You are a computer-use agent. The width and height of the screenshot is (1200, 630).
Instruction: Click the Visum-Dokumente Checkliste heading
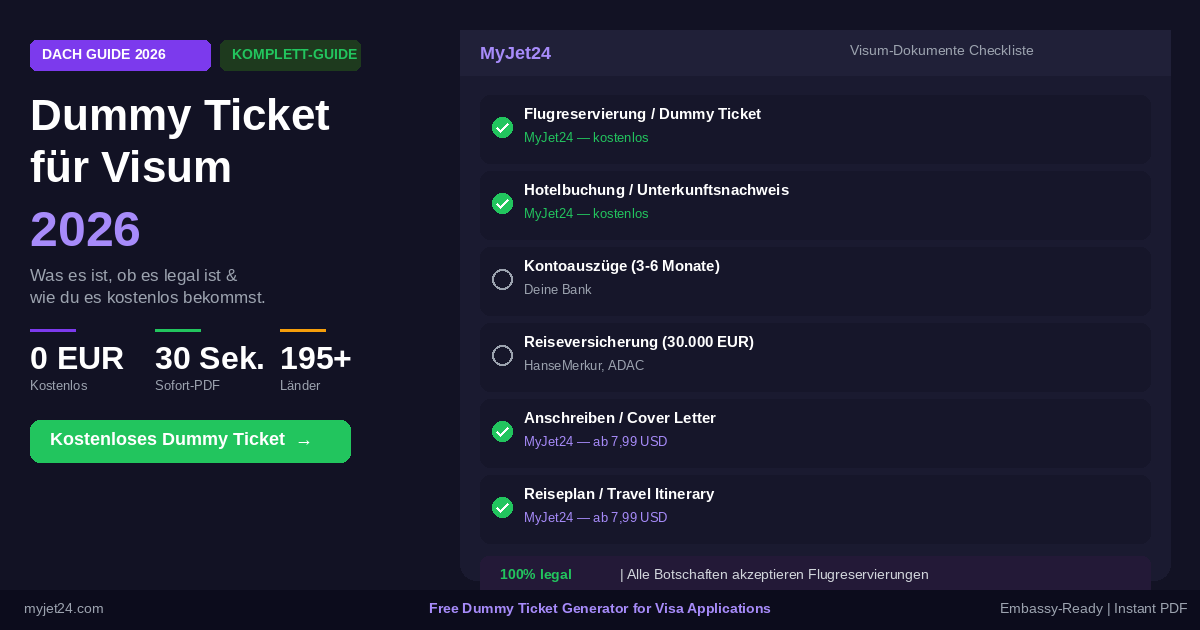coord(941,51)
